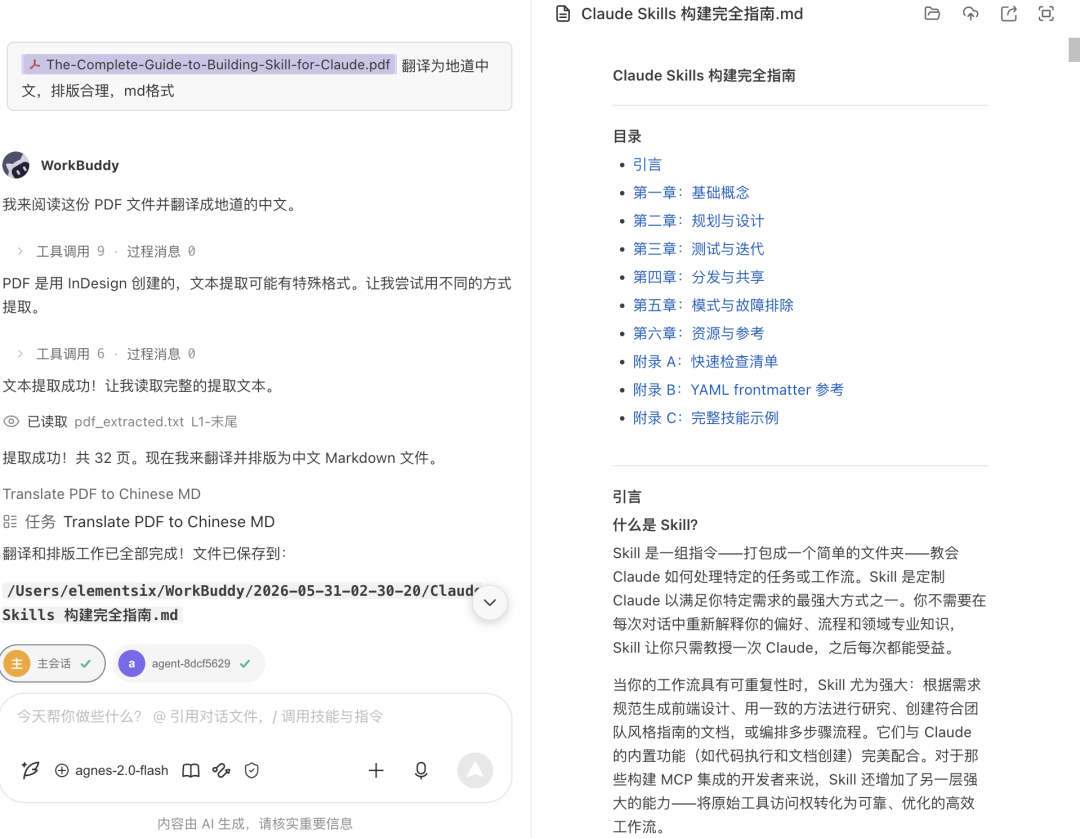Click the document icon beside file title

tap(563, 14)
